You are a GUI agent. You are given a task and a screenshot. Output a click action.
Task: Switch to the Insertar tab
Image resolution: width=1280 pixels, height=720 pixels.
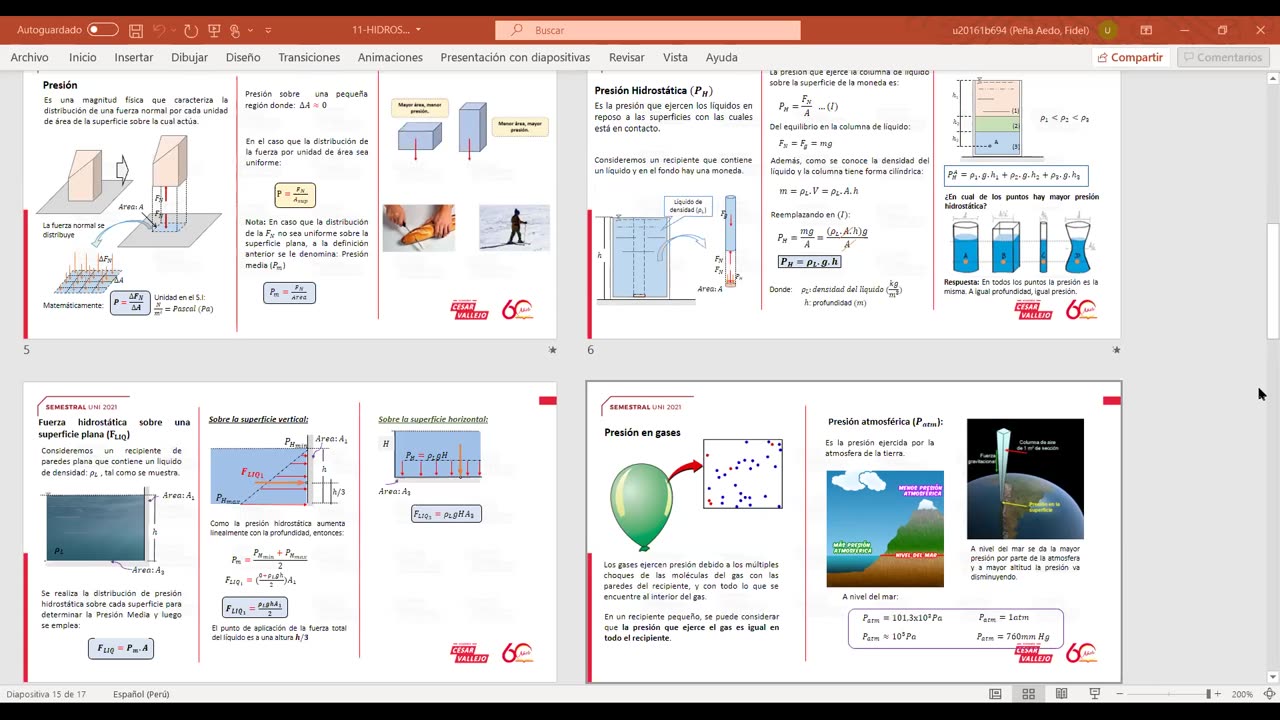(x=134, y=57)
